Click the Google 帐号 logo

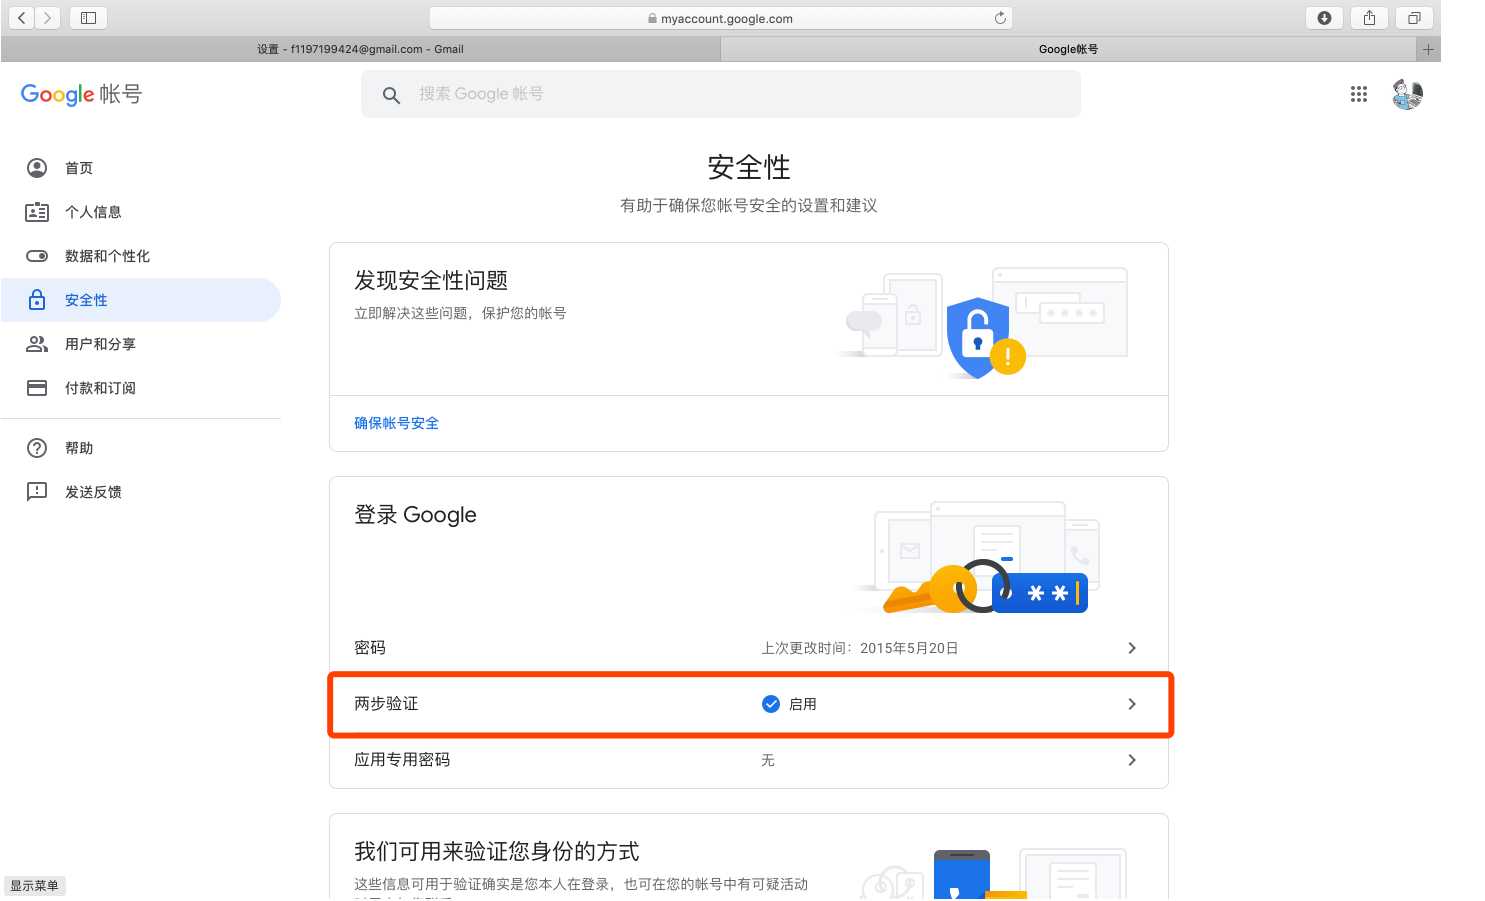pos(81,94)
